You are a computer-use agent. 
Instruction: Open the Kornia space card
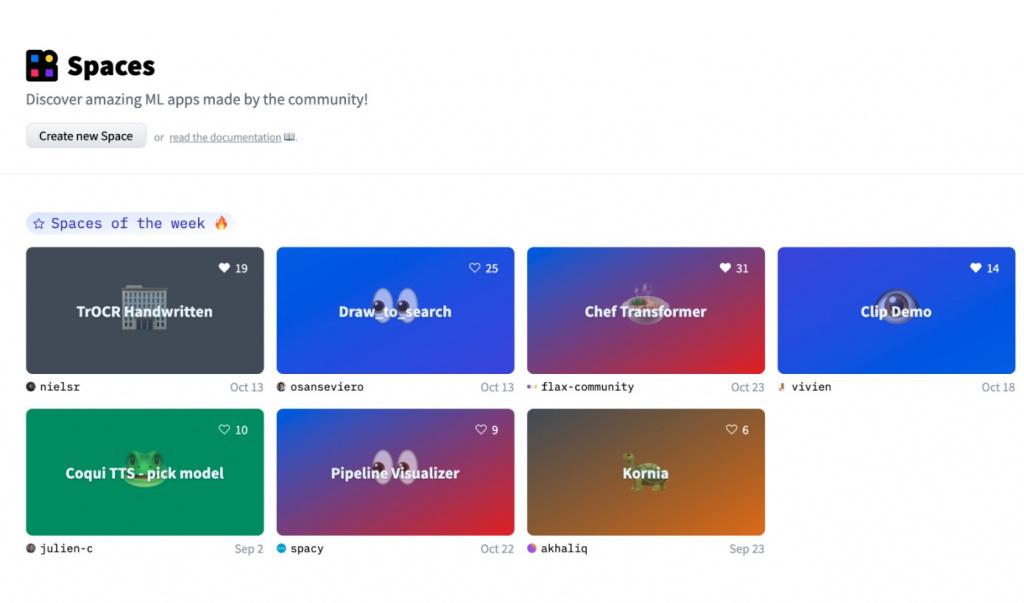(645, 473)
